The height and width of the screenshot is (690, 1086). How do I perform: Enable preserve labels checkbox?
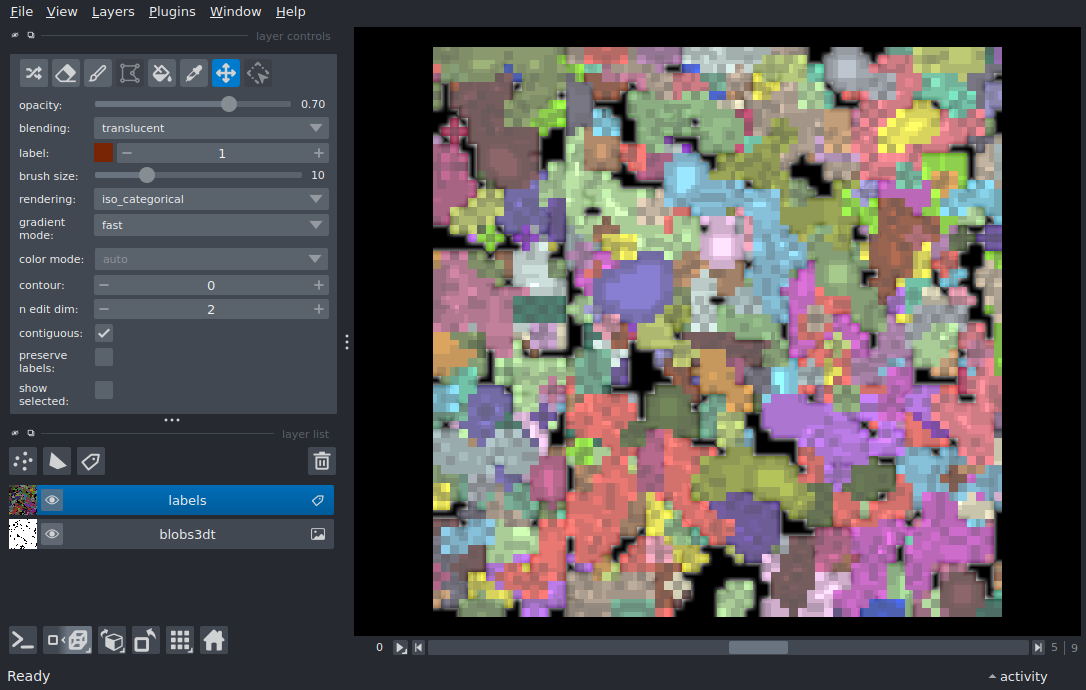pyautogui.click(x=104, y=357)
